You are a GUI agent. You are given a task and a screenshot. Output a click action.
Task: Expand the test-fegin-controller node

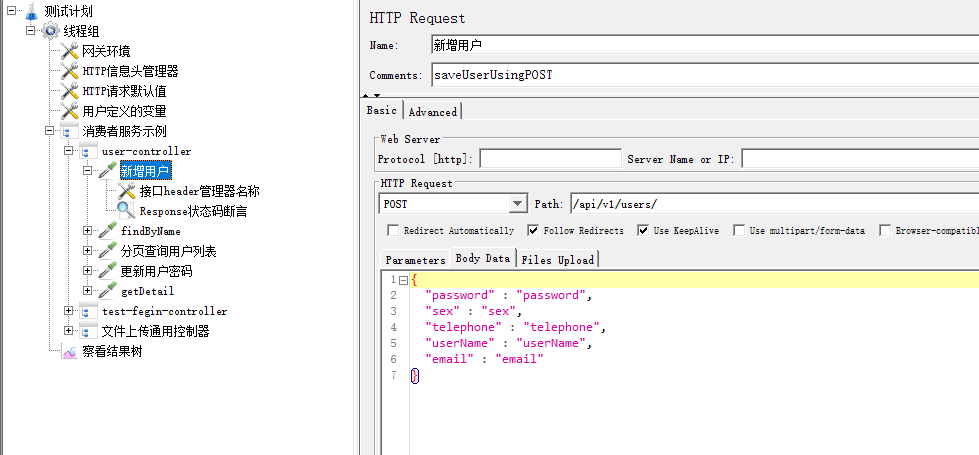tap(69, 311)
